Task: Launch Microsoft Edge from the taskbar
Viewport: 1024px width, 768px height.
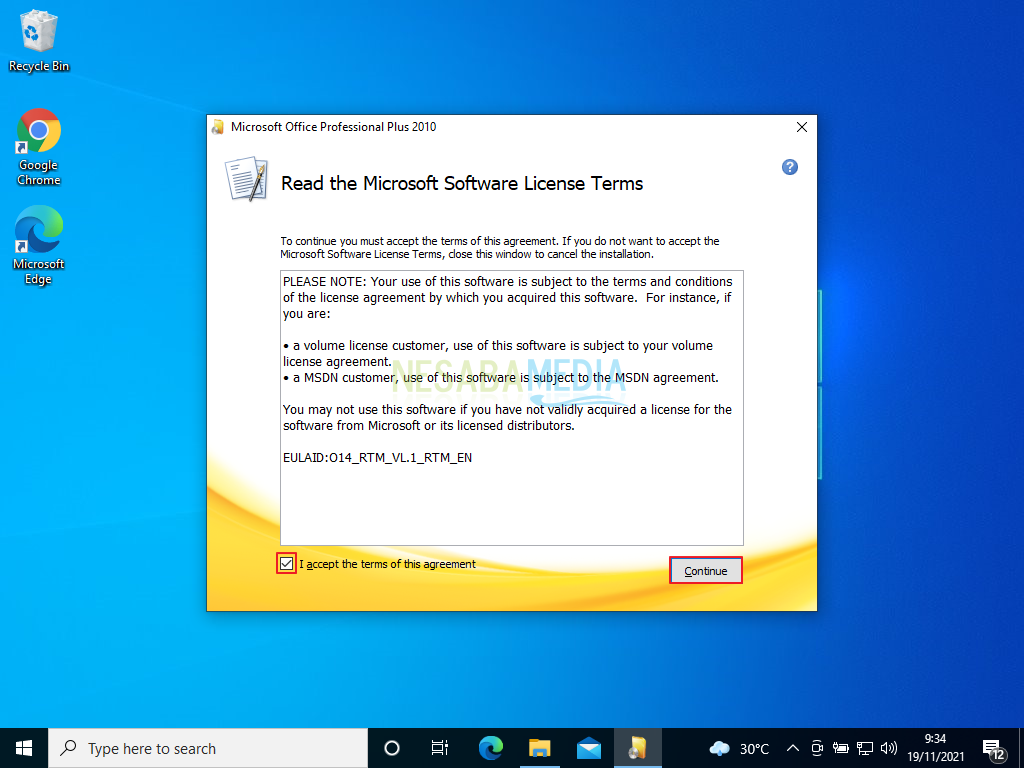Action: click(489, 747)
